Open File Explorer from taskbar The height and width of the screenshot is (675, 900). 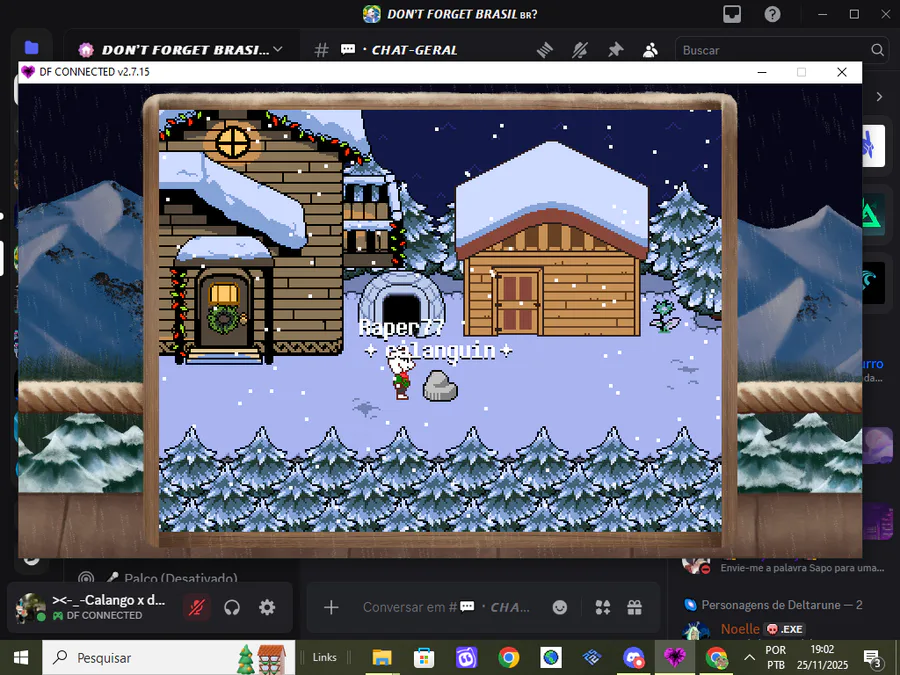point(382,657)
